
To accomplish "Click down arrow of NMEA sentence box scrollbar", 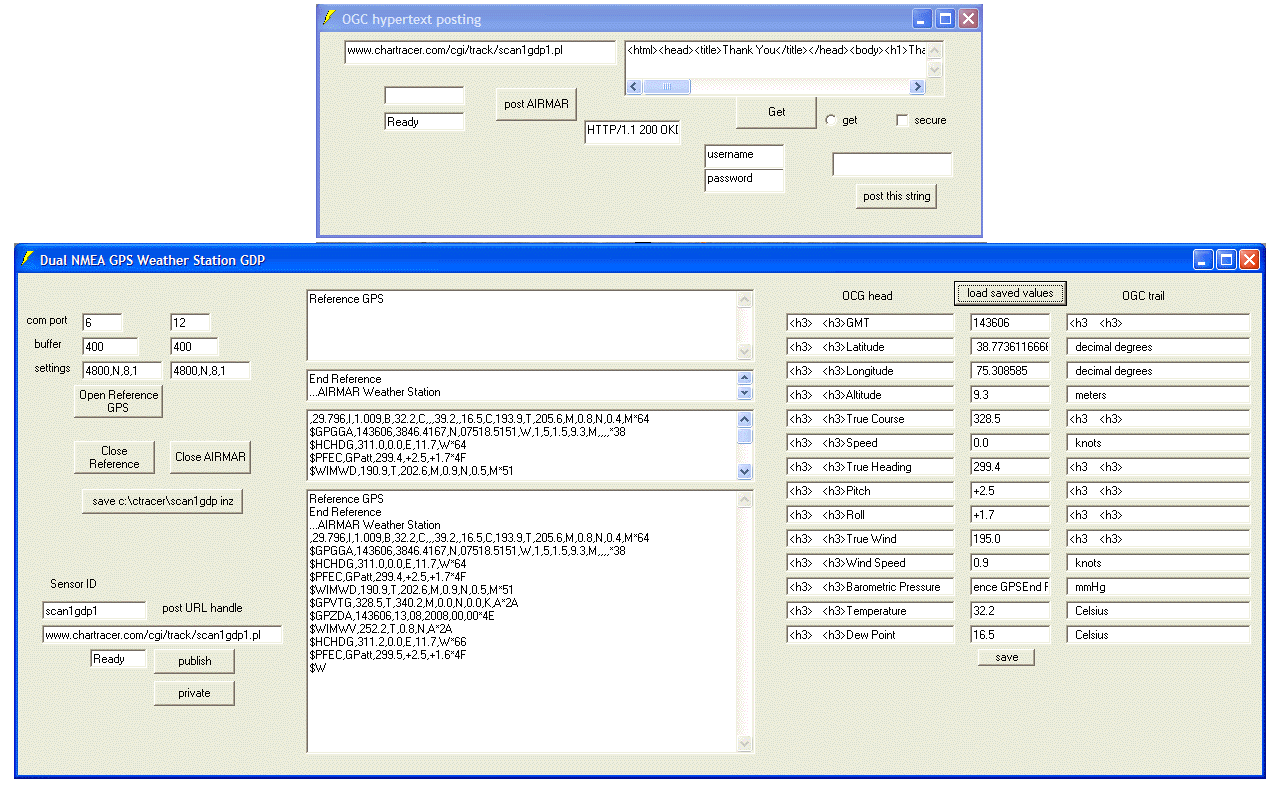I will coord(744,471).
